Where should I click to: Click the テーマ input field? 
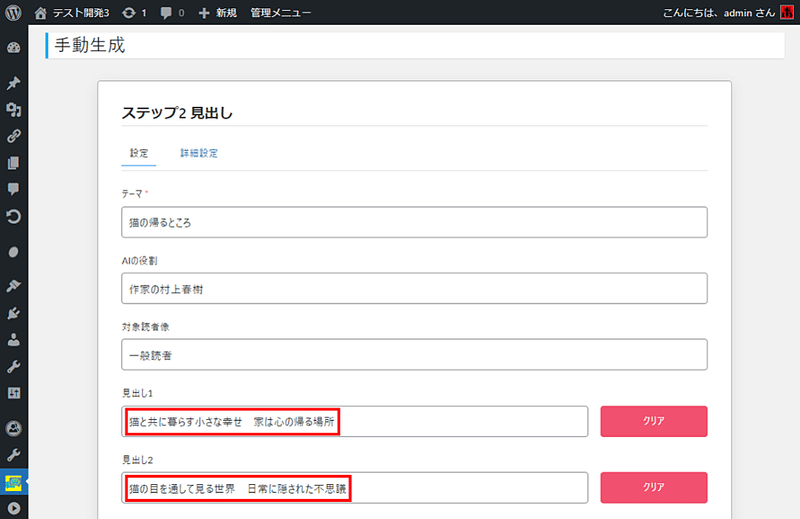pyautogui.click(x=414, y=222)
